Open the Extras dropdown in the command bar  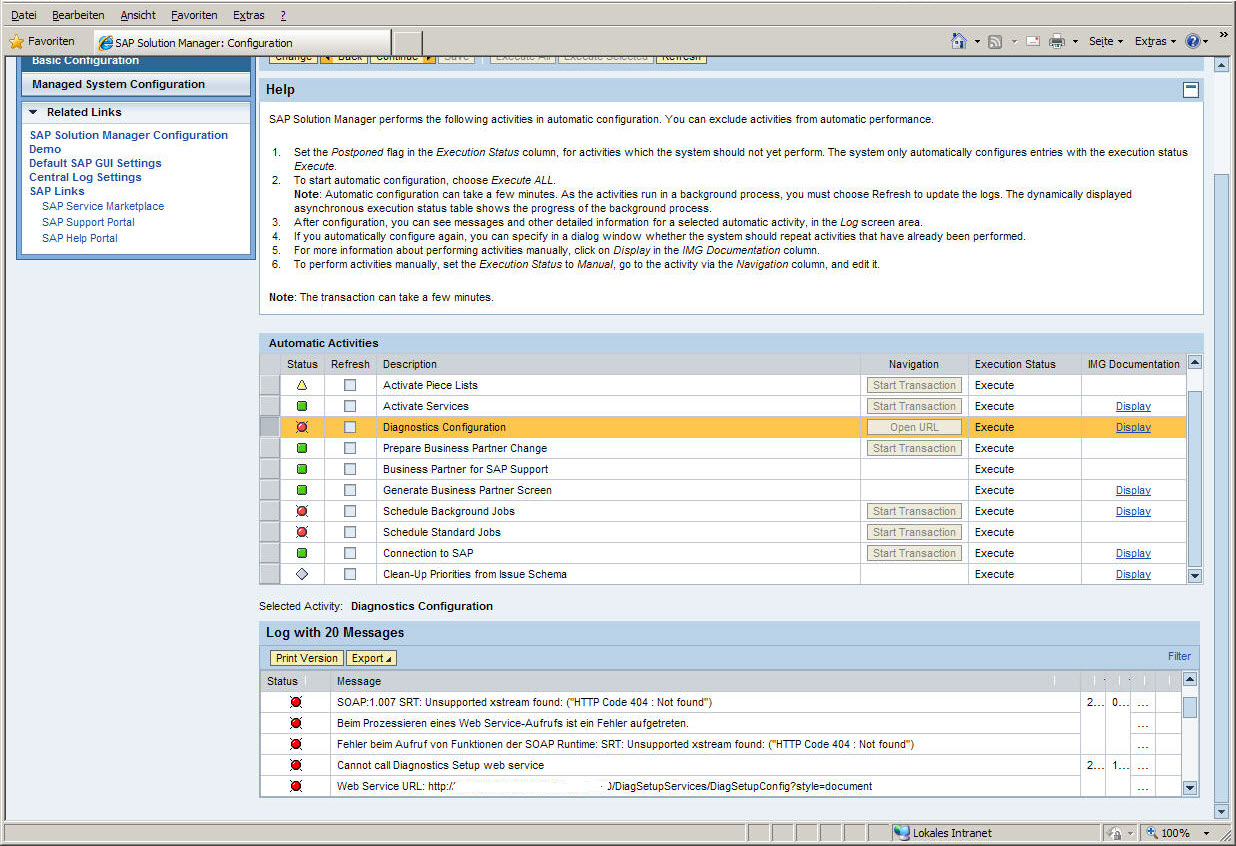(x=1155, y=41)
